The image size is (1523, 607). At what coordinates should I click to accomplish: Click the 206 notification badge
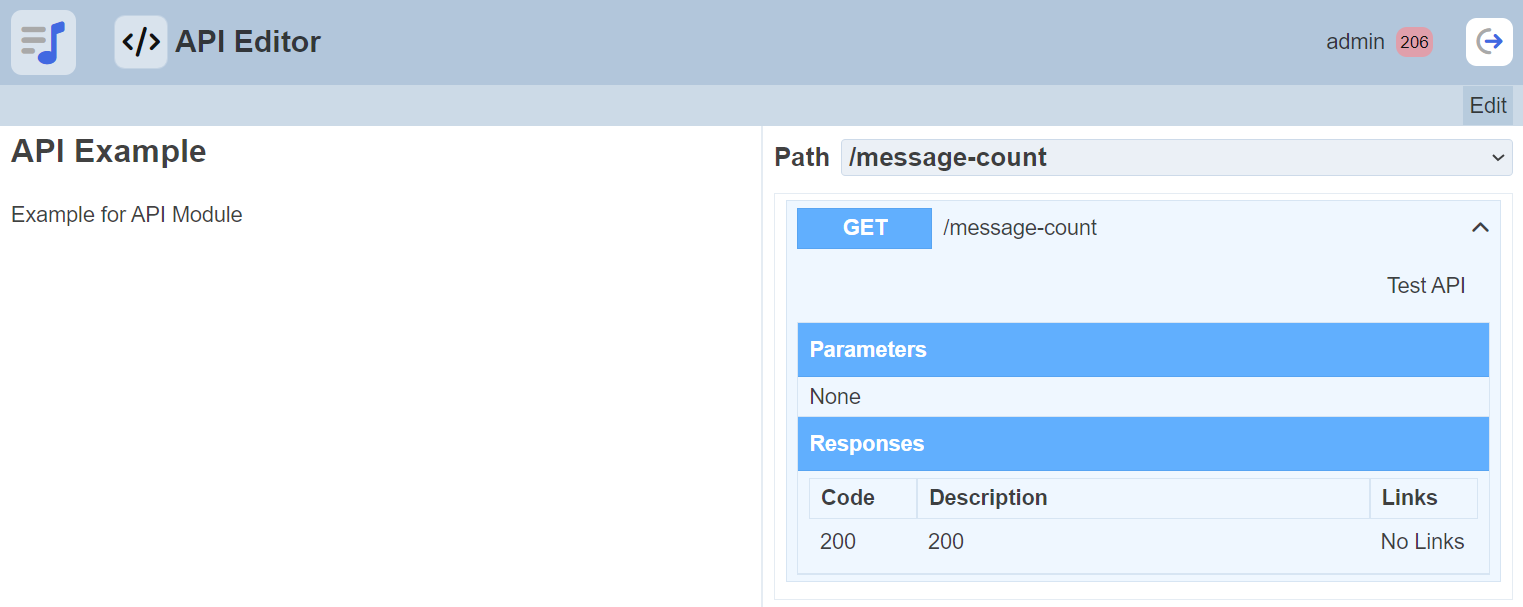point(1414,42)
